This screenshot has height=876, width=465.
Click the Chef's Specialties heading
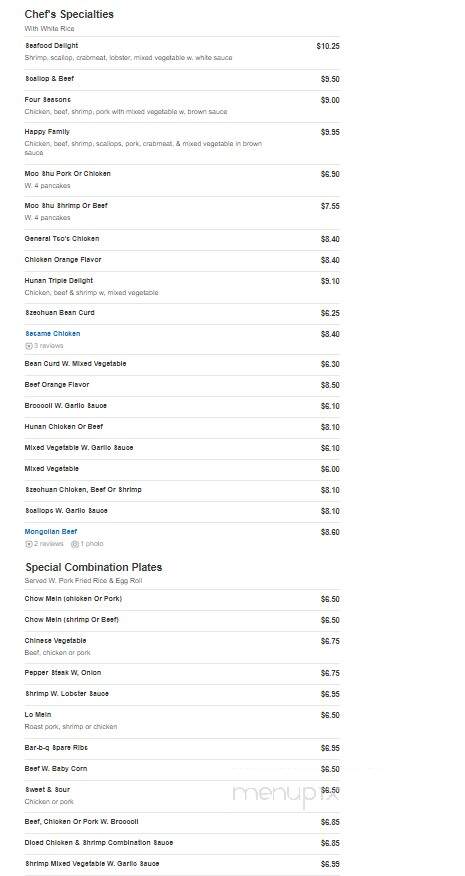point(69,15)
